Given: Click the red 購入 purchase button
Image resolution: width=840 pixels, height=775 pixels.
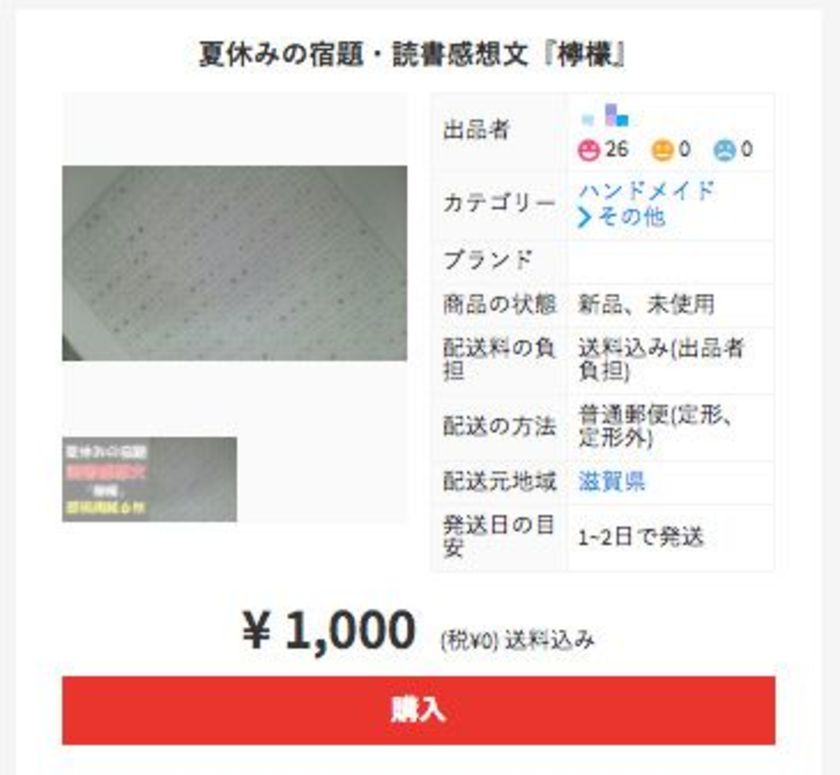Looking at the screenshot, I should click(418, 710).
